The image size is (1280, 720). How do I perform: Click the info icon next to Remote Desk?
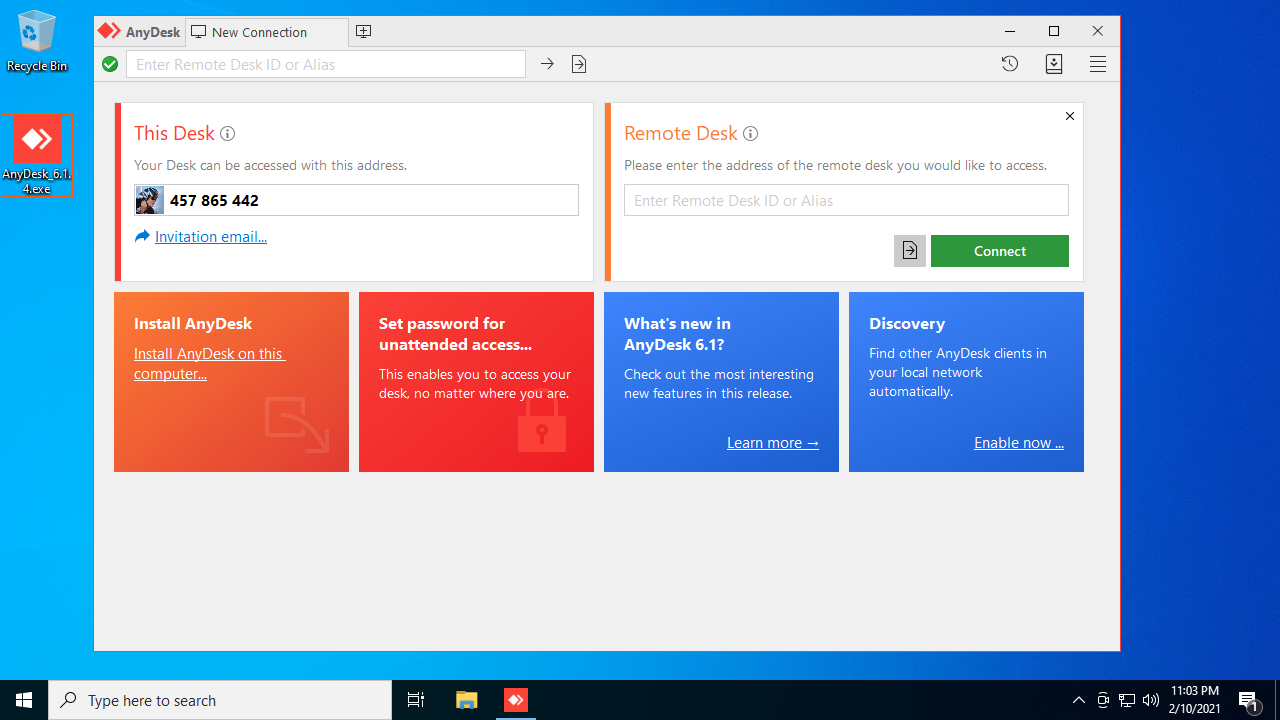click(x=751, y=134)
